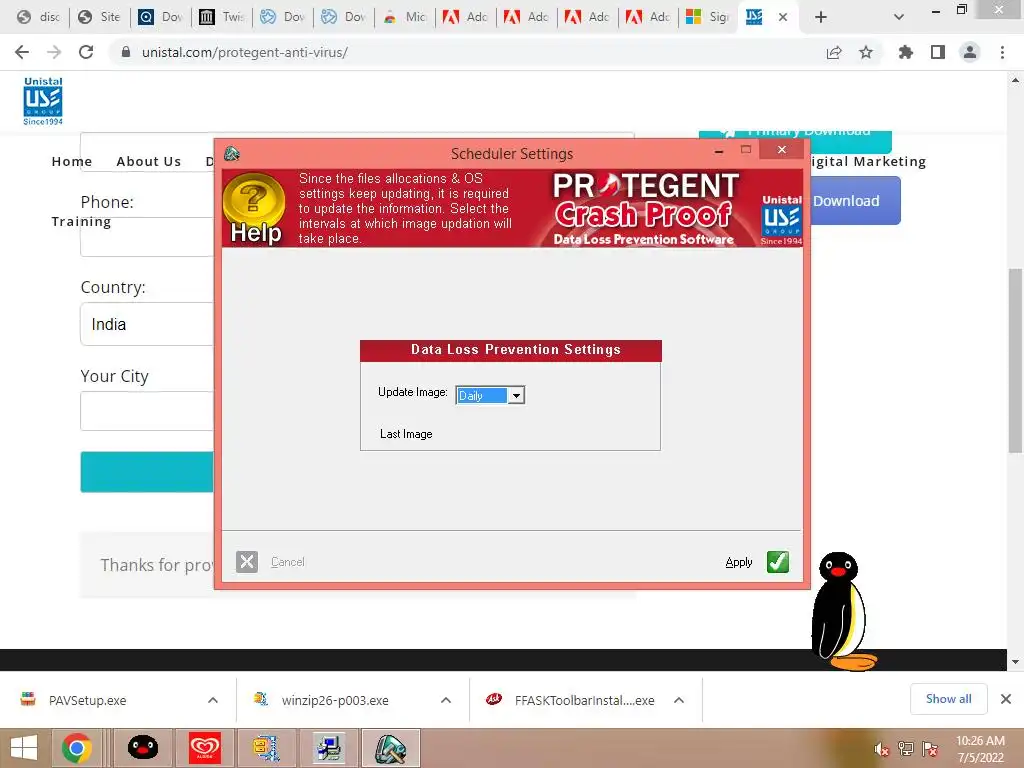Screen dimensions: 1024x768
Task: Expand PAVSetup.exe download options chevron
Action: 213,700
